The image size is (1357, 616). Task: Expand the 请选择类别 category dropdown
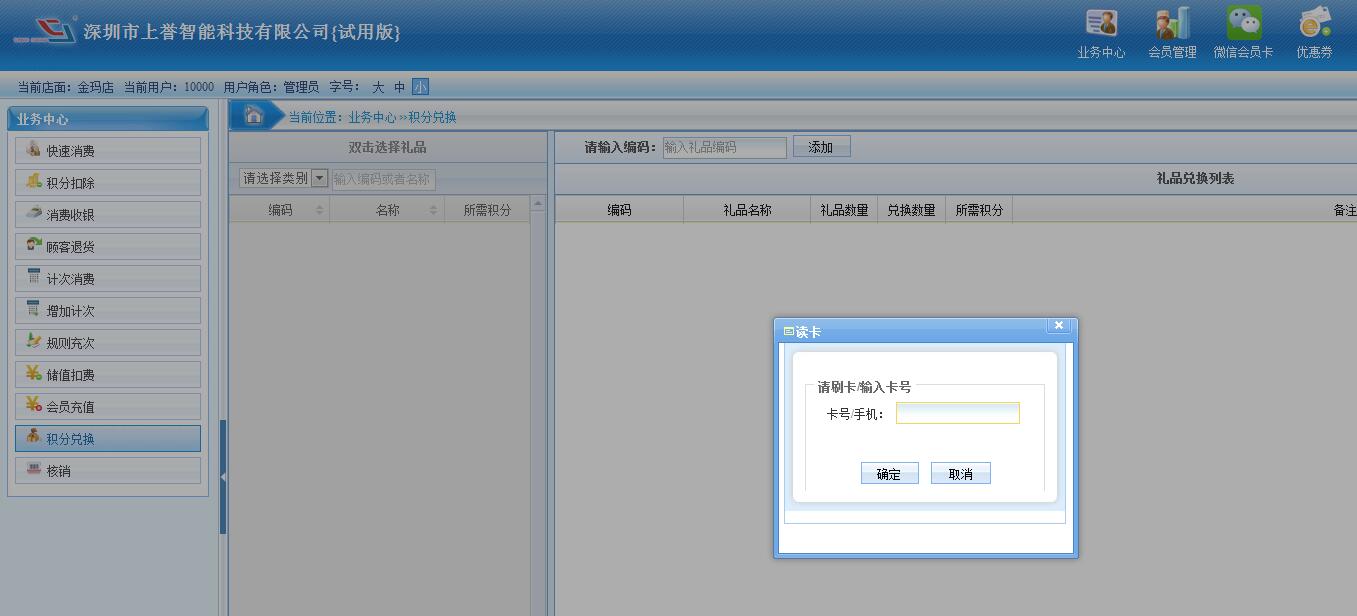click(320, 178)
